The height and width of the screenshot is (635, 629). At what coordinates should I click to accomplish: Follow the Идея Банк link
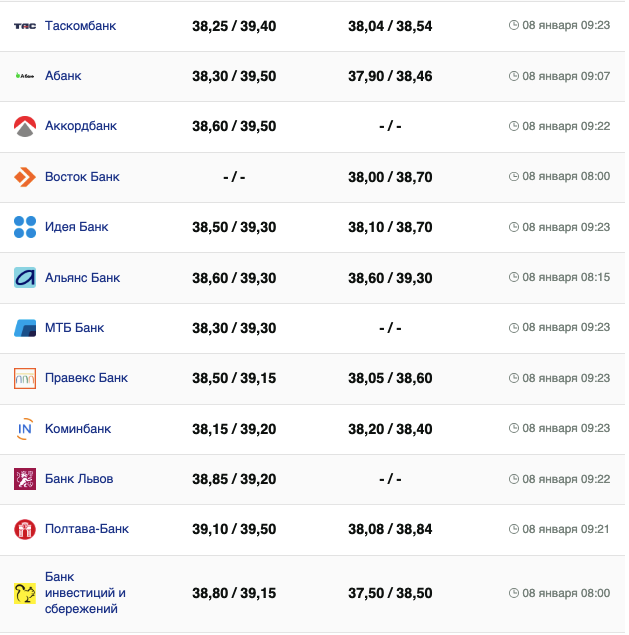[76, 227]
